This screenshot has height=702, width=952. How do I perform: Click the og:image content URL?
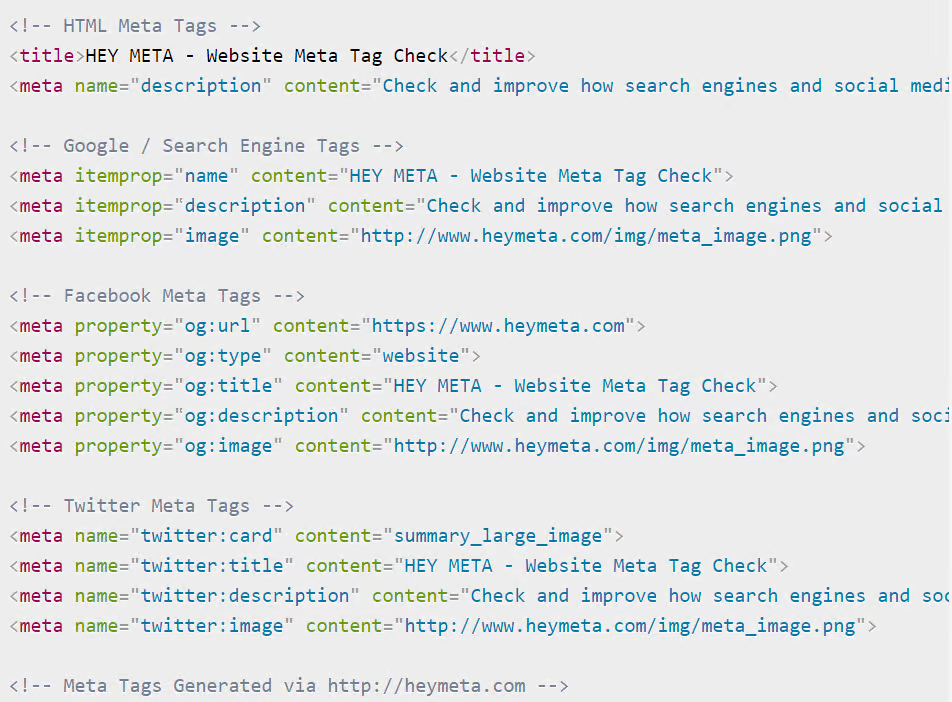point(619,446)
